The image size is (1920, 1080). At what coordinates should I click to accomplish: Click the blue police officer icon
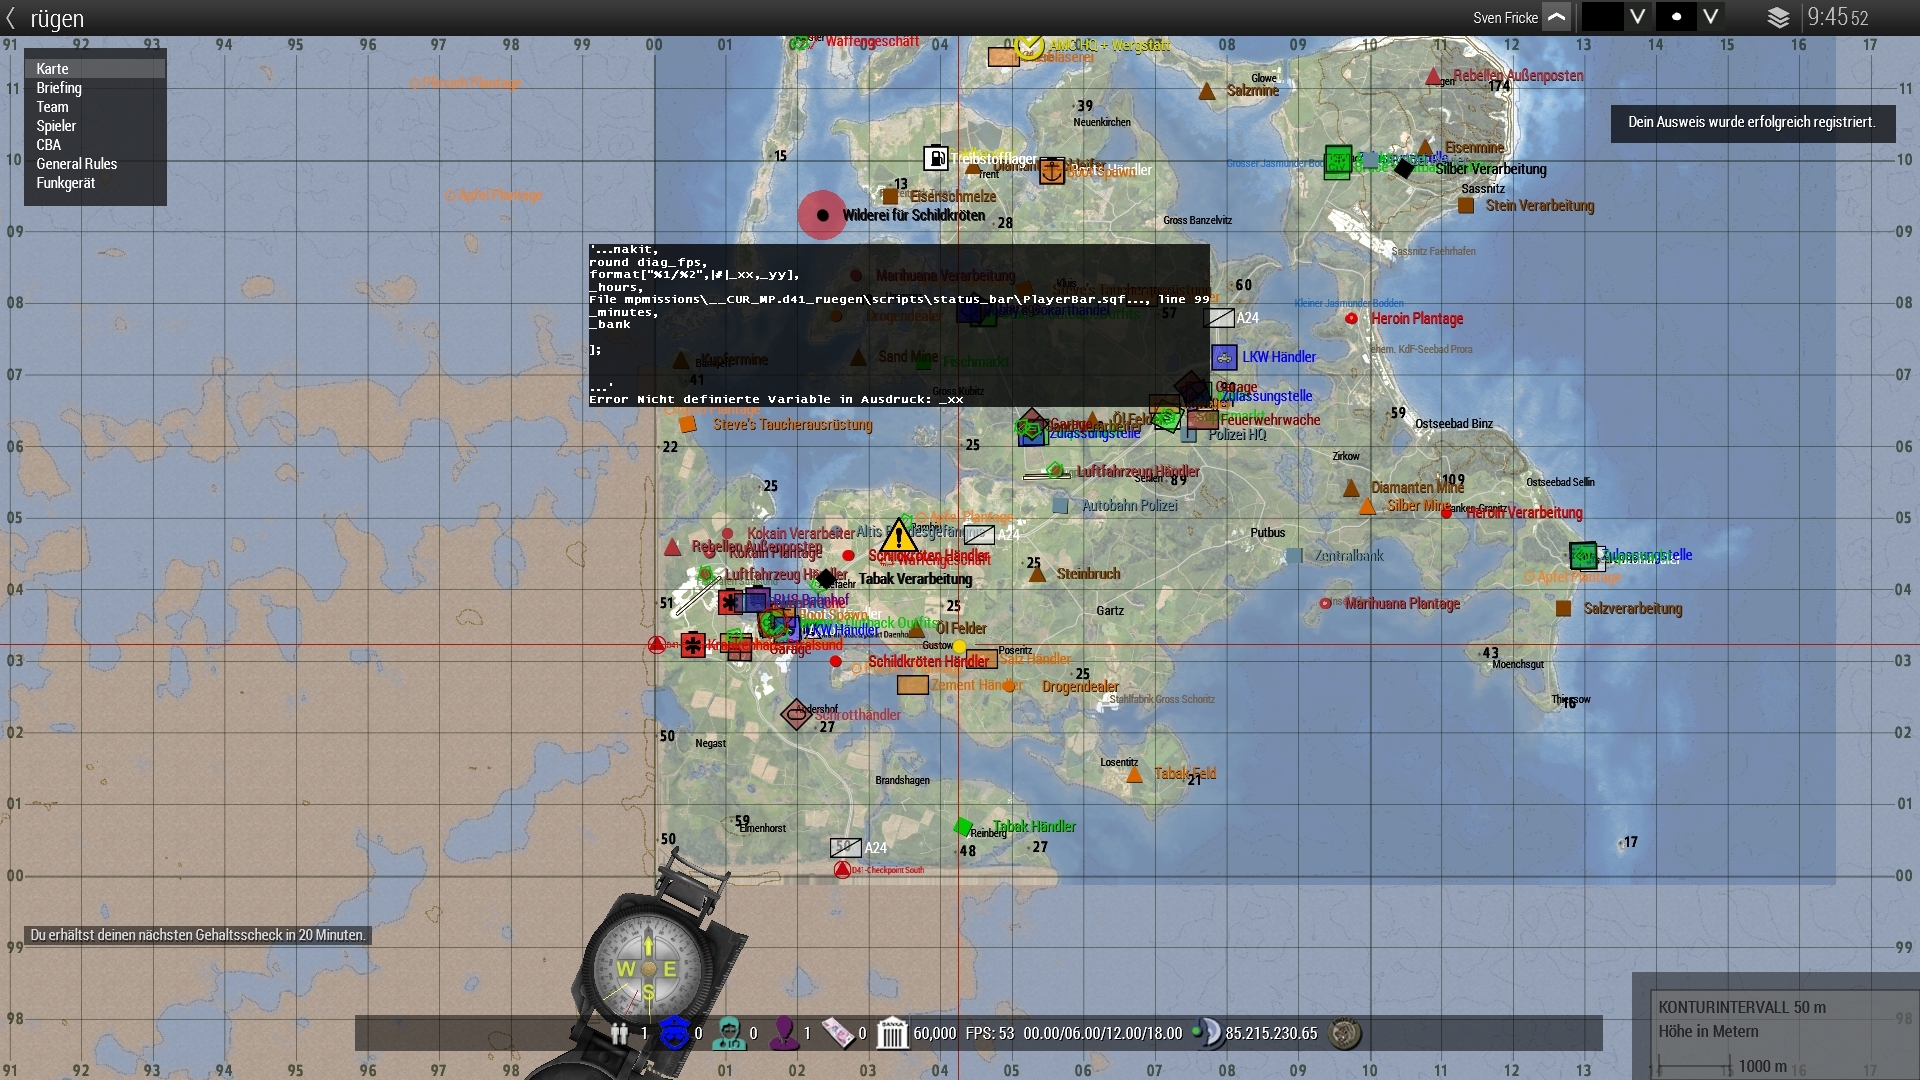(x=675, y=1033)
